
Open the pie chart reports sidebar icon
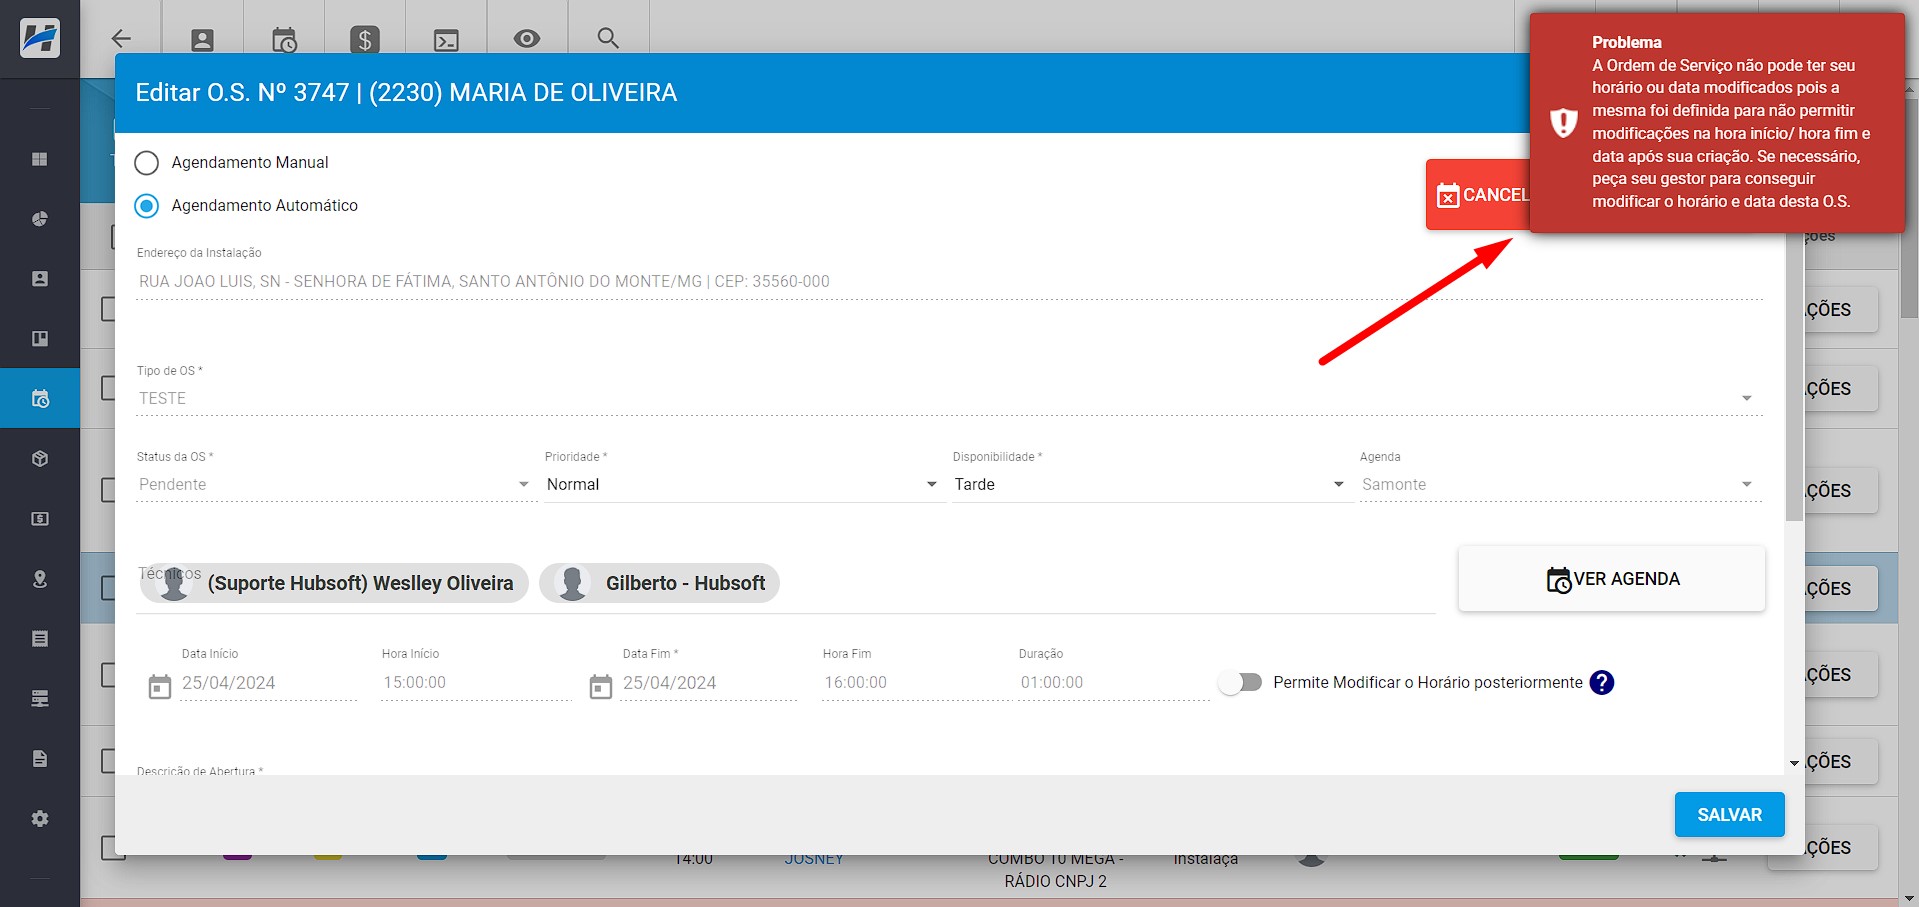click(40, 219)
